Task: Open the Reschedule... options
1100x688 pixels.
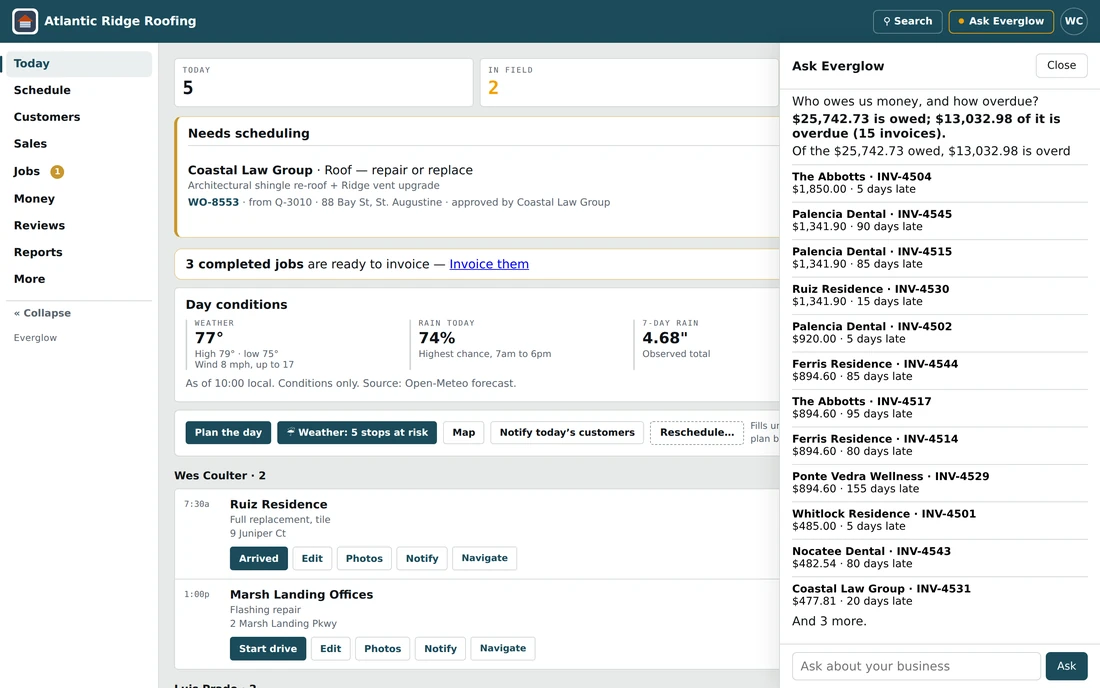Action: tap(697, 433)
